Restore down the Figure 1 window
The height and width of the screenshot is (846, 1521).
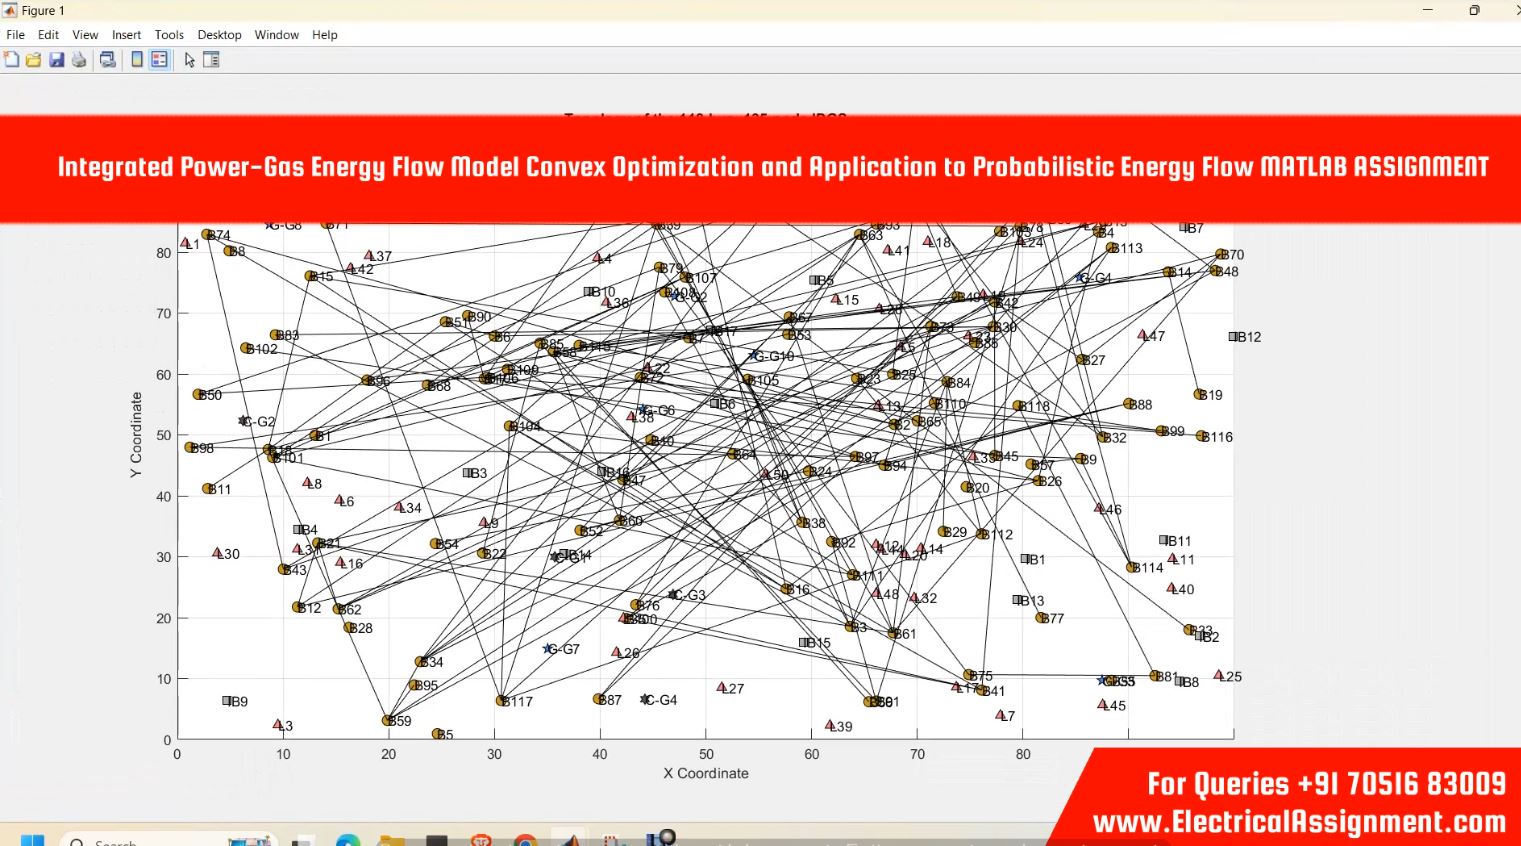[1473, 10]
